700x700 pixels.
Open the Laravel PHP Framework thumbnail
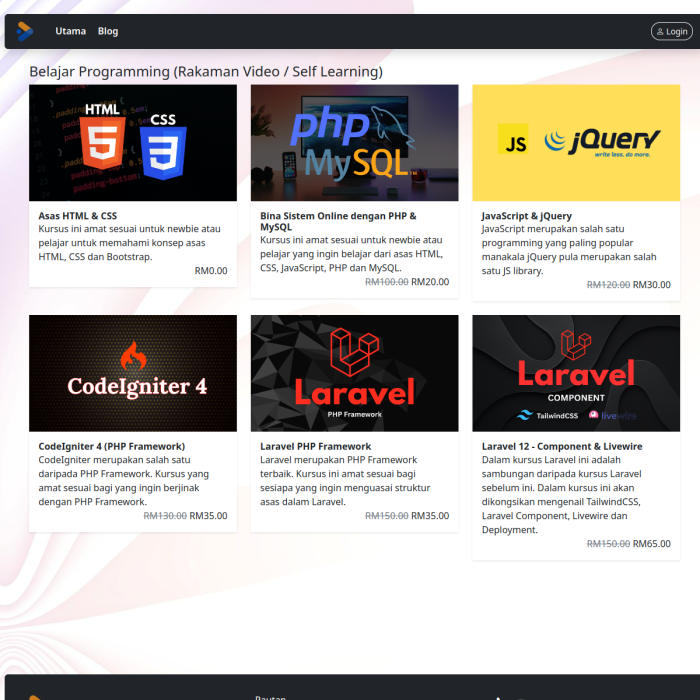354,373
